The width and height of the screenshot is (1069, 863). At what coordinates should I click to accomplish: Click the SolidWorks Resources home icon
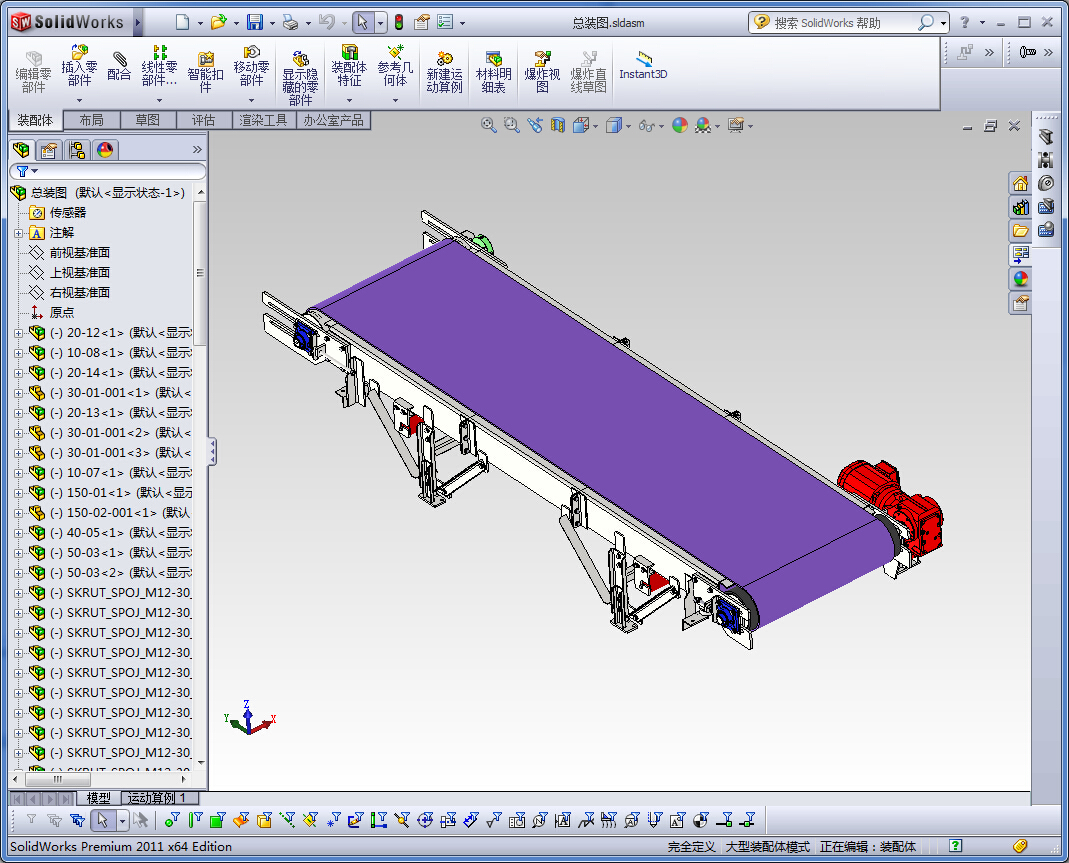click(1020, 183)
